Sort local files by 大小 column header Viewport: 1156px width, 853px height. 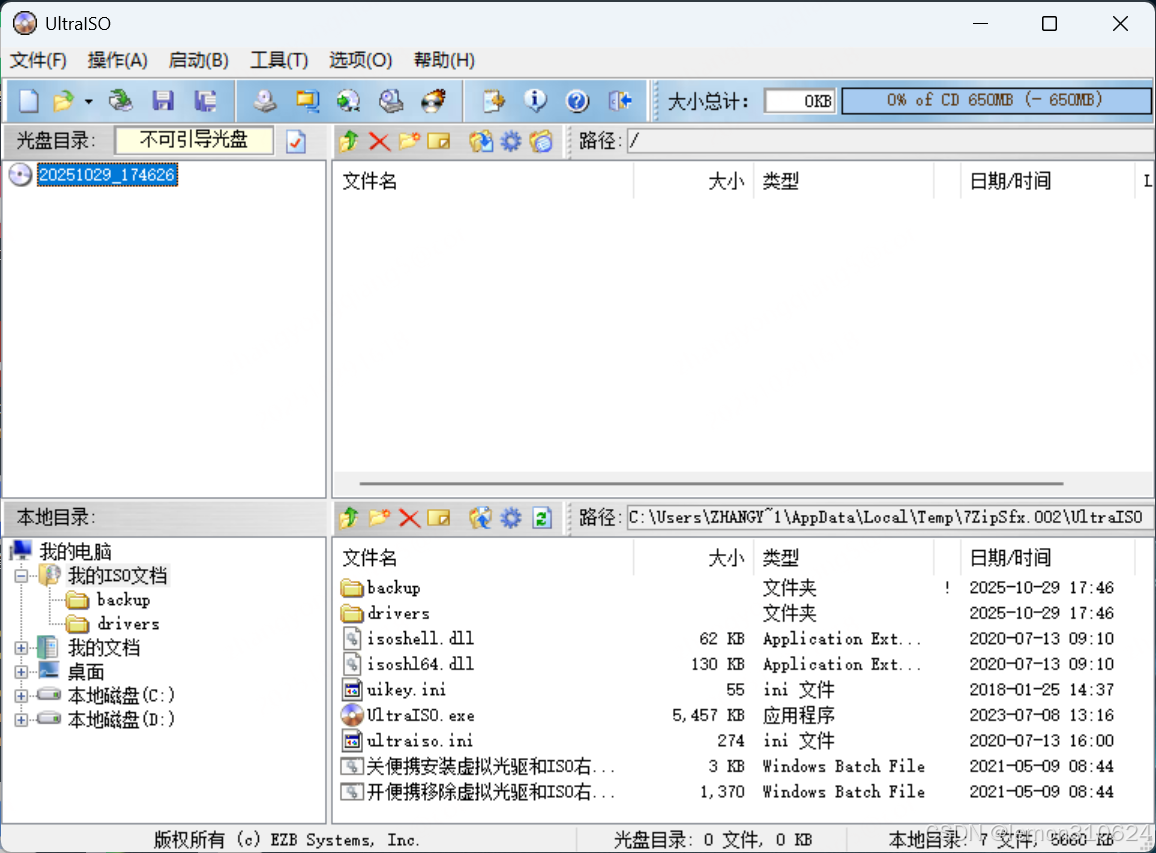693,558
